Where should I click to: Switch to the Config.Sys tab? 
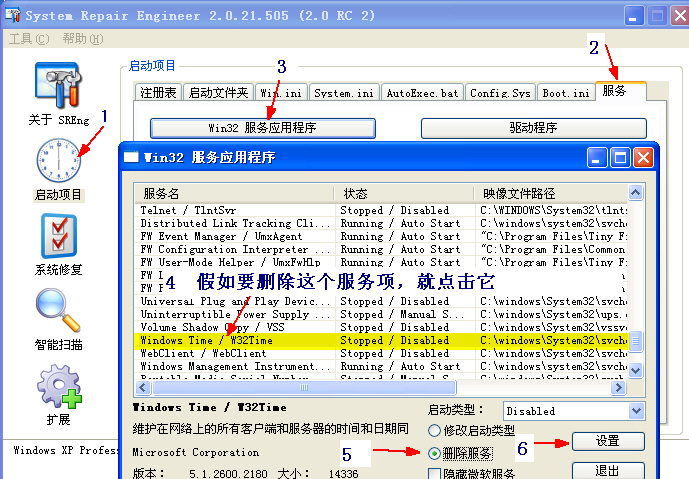[500, 93]
